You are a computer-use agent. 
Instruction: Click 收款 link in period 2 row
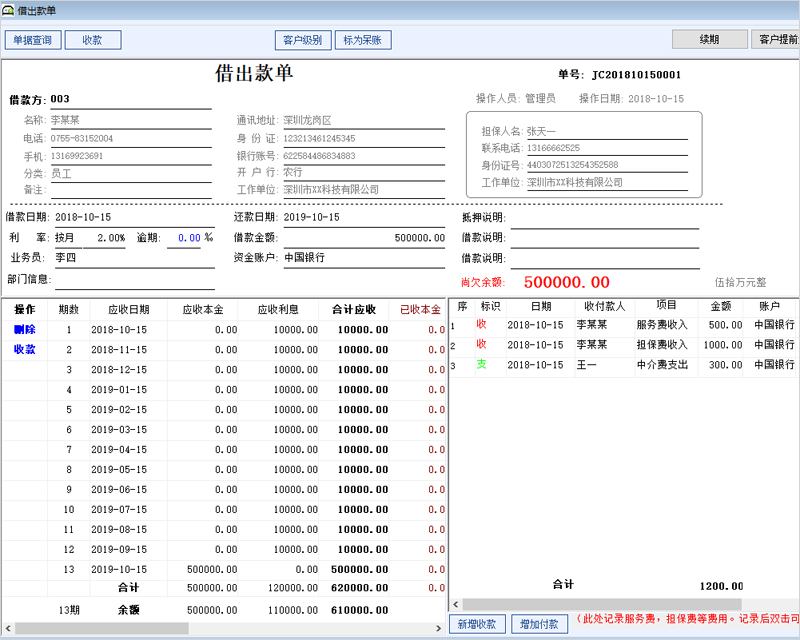pos(24,350)
